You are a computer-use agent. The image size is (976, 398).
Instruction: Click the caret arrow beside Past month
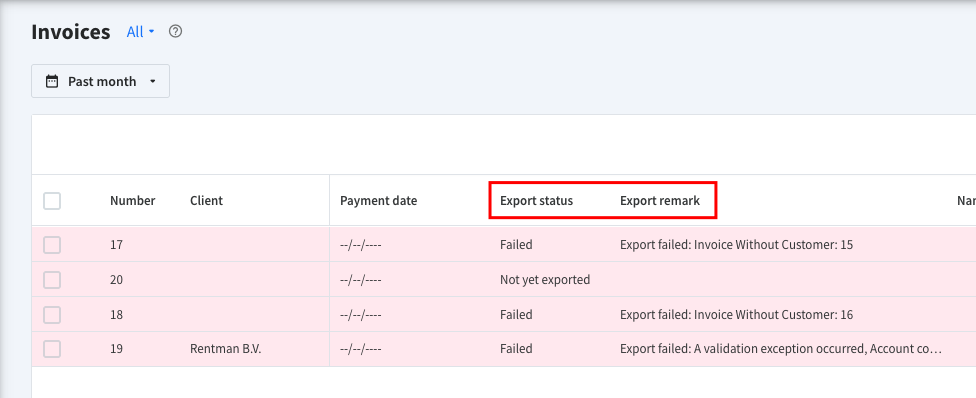[152, 82]
